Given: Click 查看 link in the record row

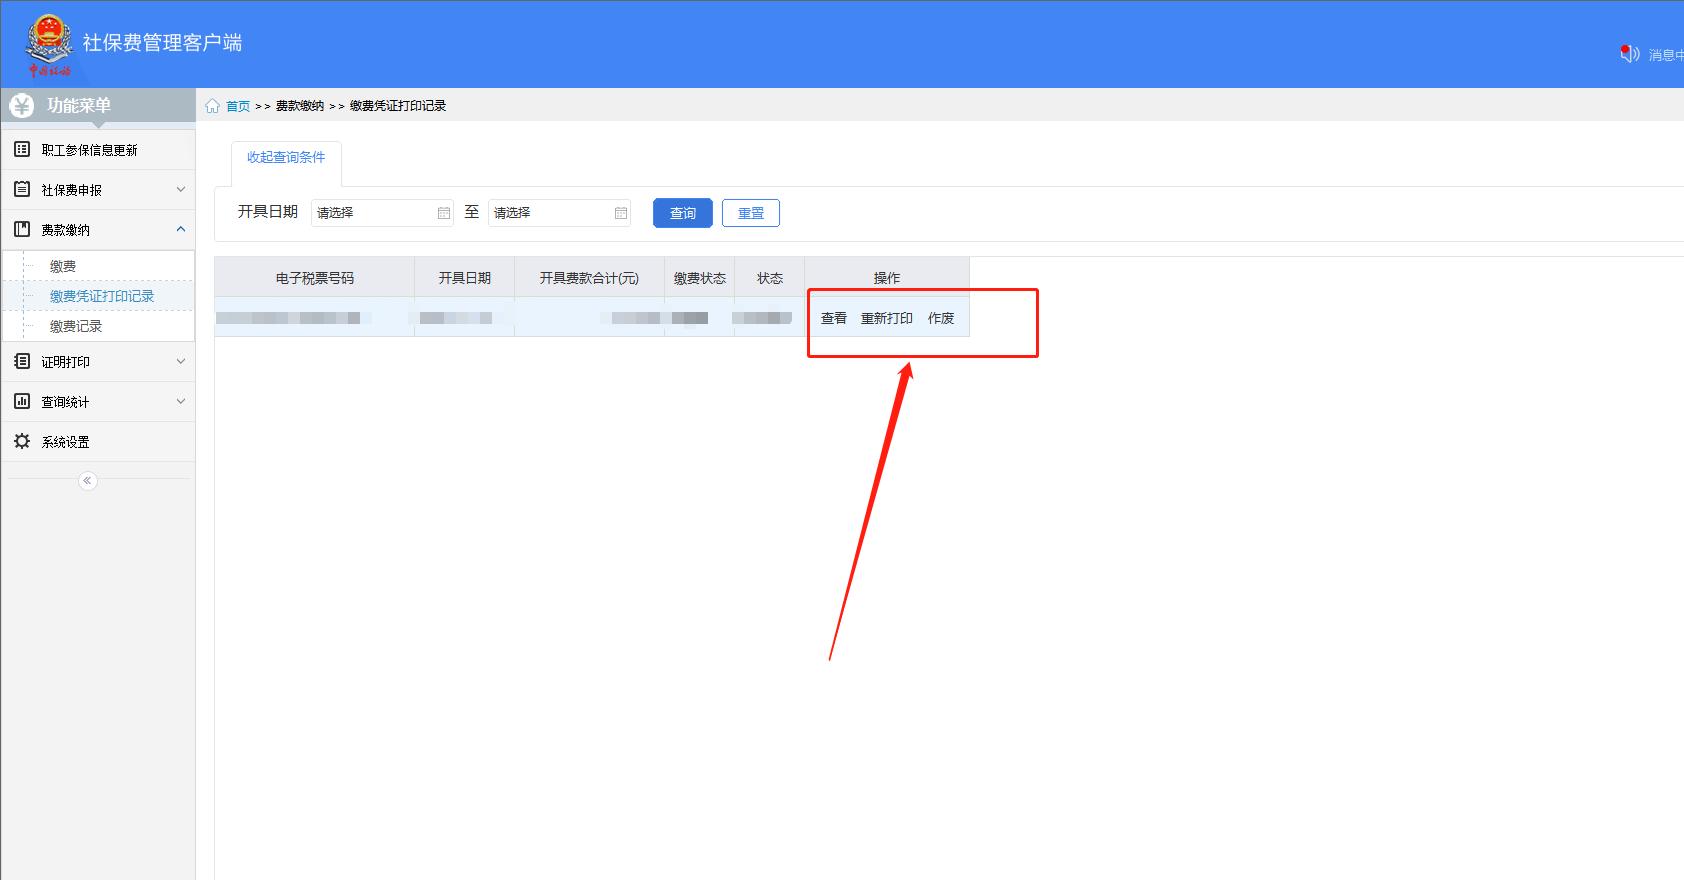Looking at the screenshot, I should pos(834,318).
